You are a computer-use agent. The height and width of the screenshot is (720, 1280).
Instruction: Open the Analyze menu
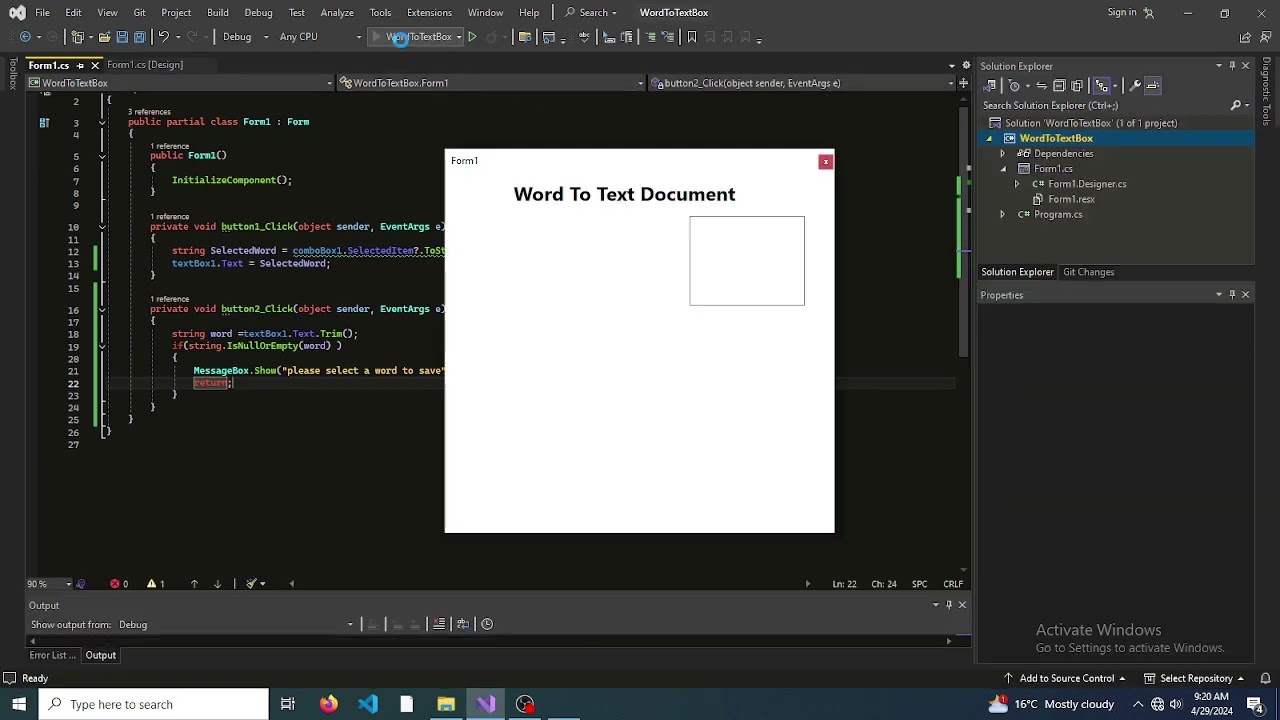tap(337, 12)
